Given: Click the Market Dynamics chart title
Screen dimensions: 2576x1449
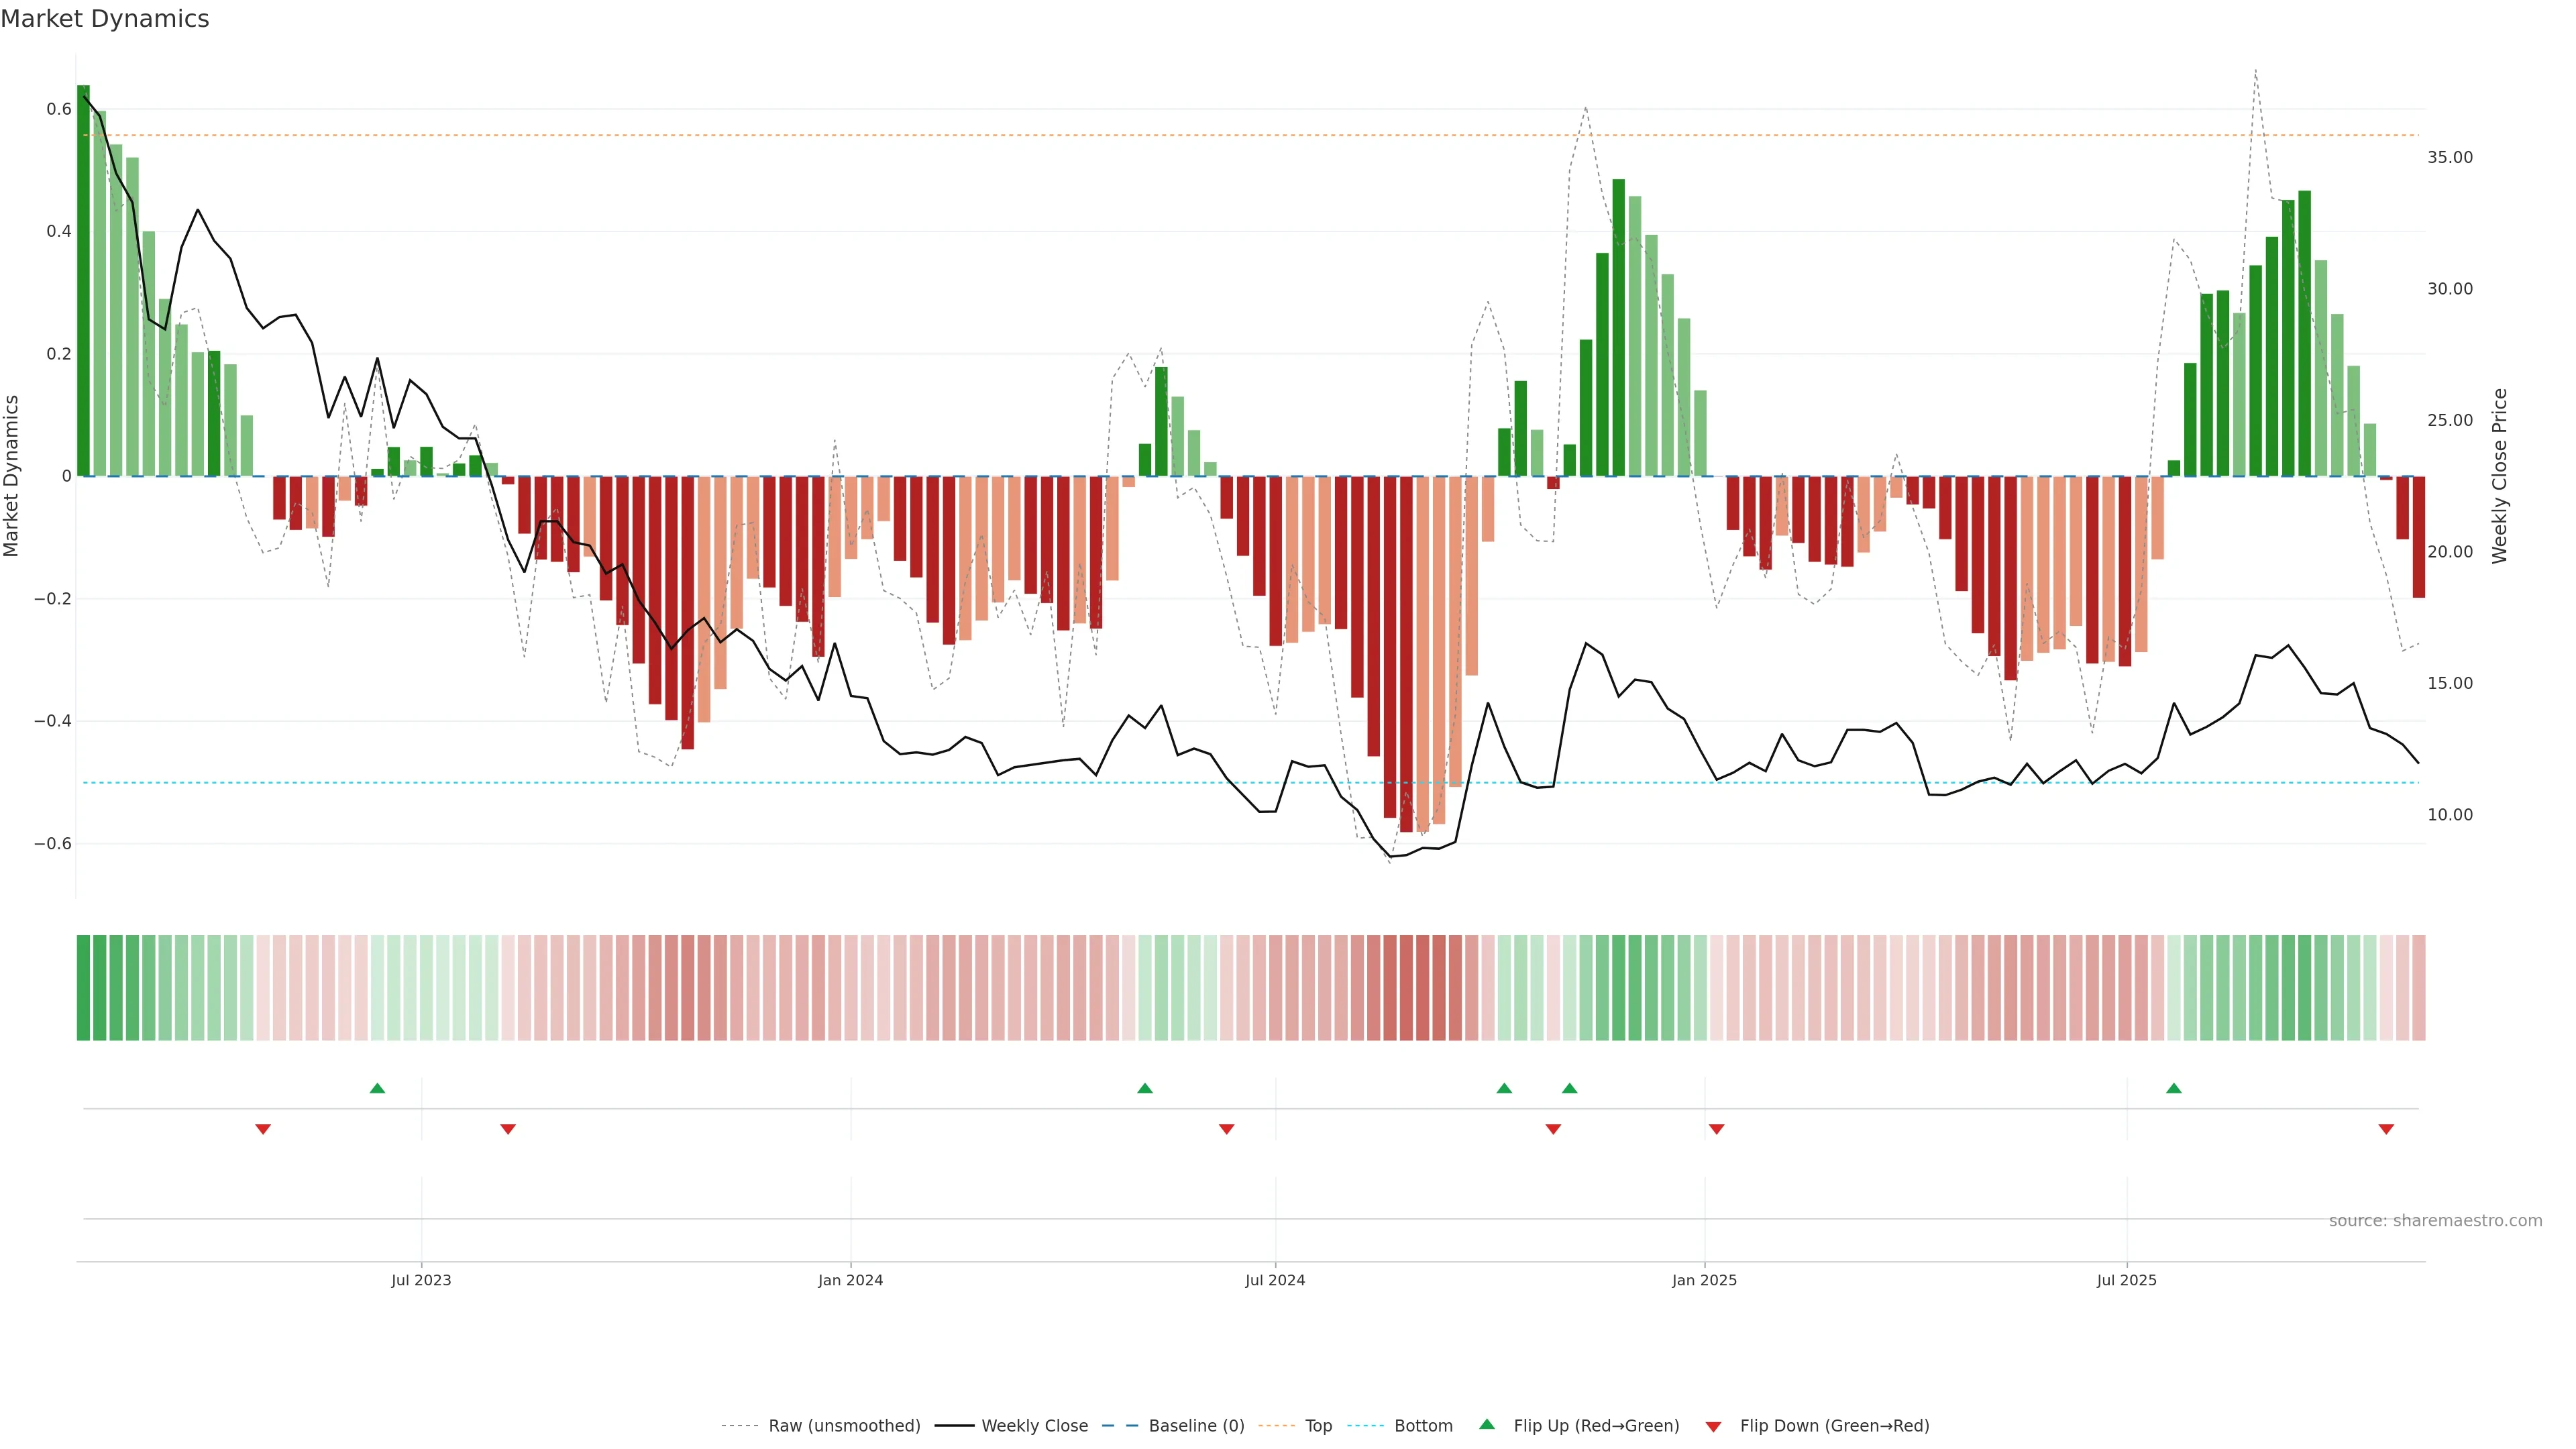Looking at the screenshot, I should pyautogui.click(x=105, y=19).
